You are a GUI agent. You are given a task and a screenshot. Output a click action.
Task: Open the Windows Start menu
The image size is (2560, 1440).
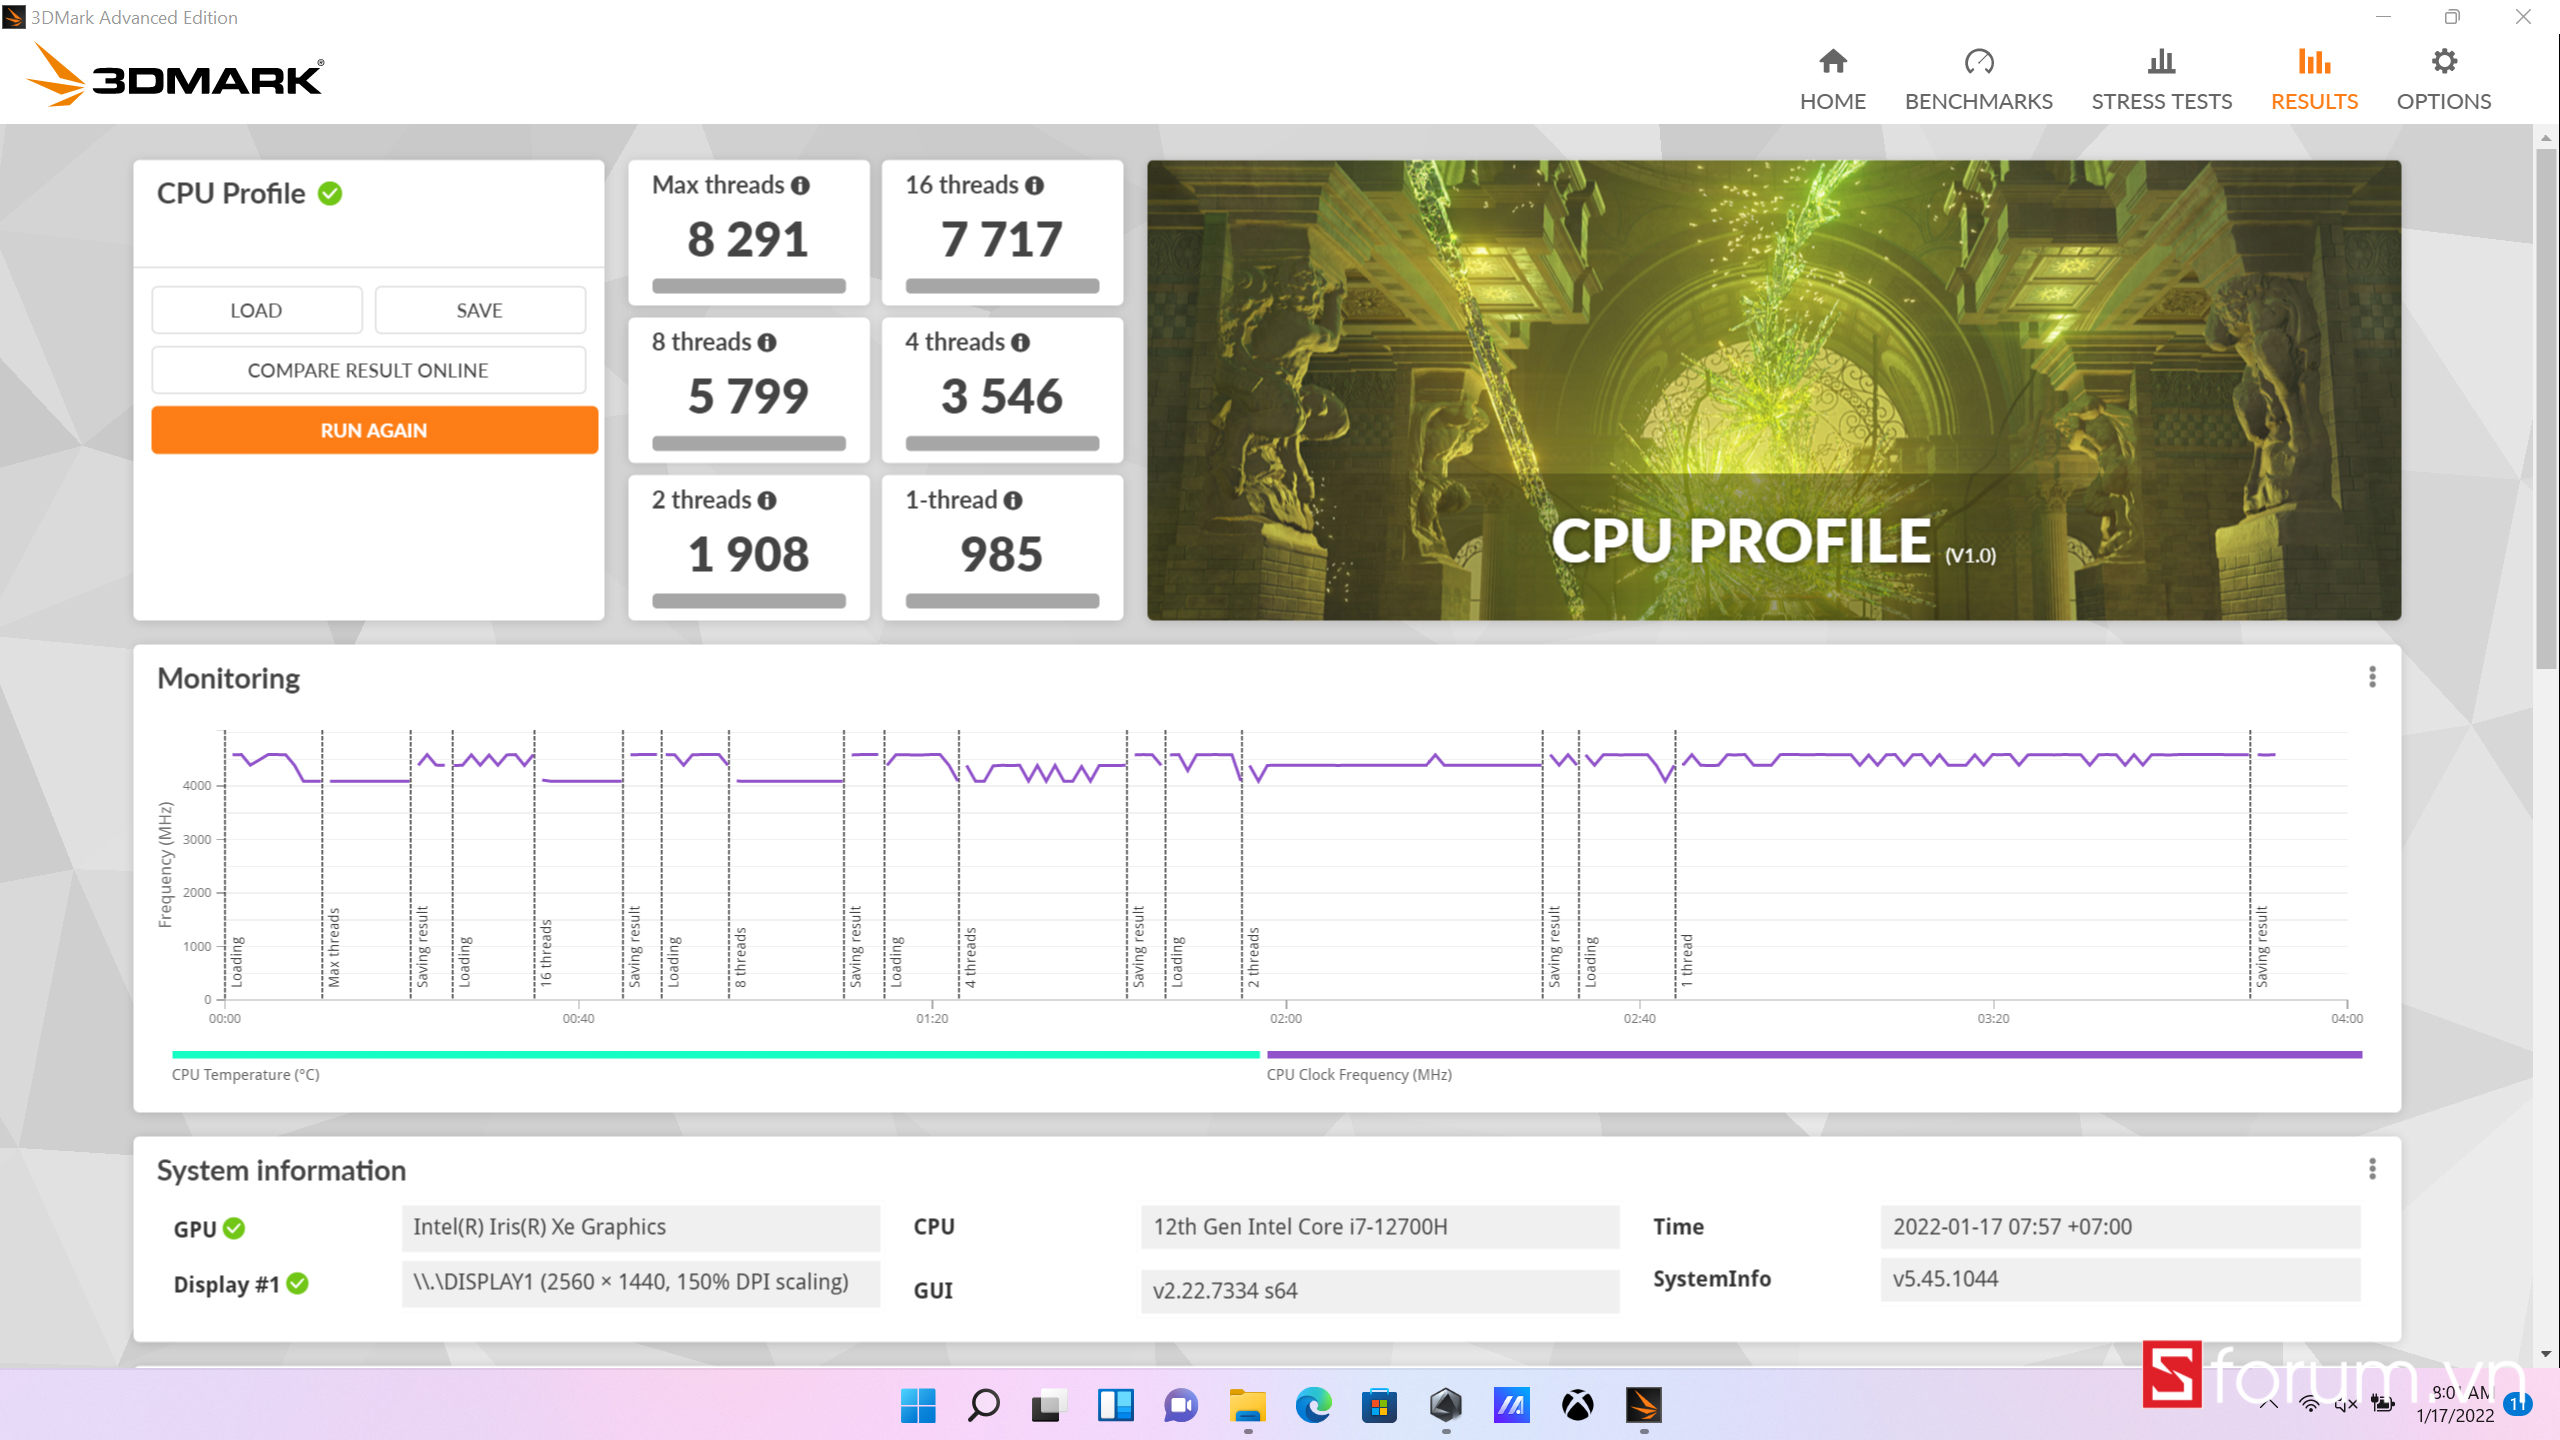(x=917, y=1405)
